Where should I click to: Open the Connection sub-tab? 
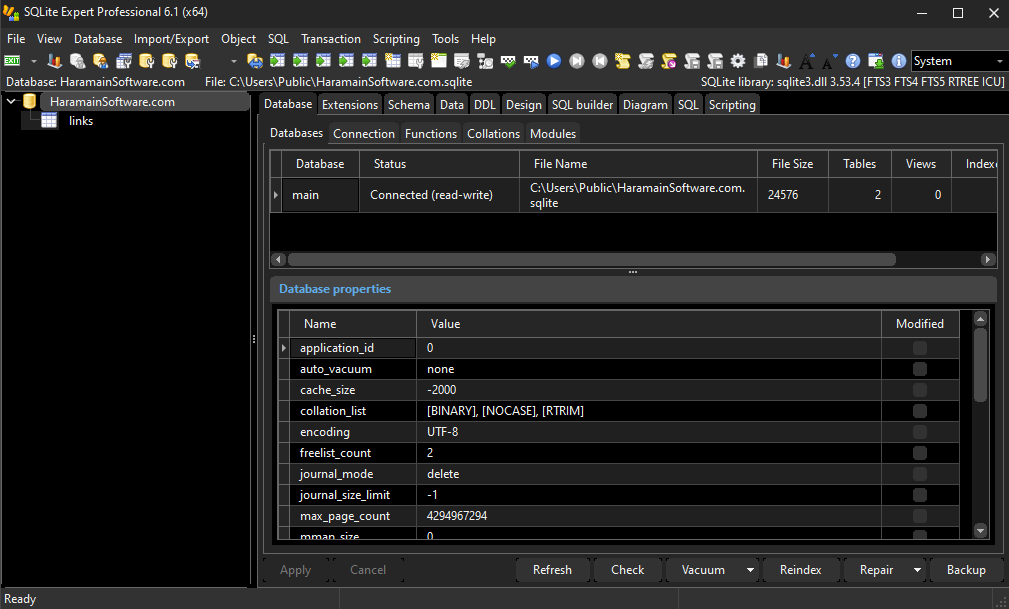[364, 133]
